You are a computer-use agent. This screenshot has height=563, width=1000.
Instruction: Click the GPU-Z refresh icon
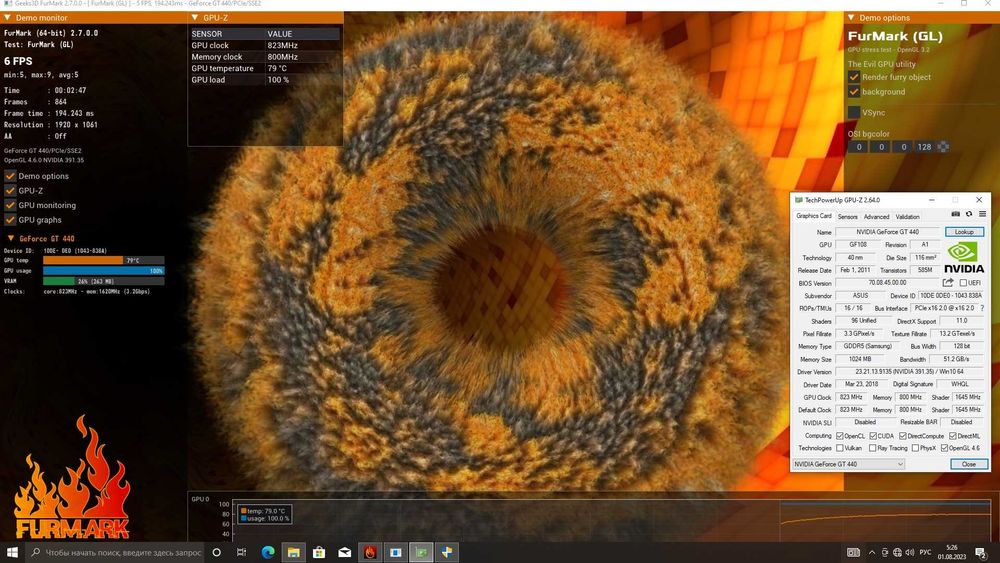969,214
